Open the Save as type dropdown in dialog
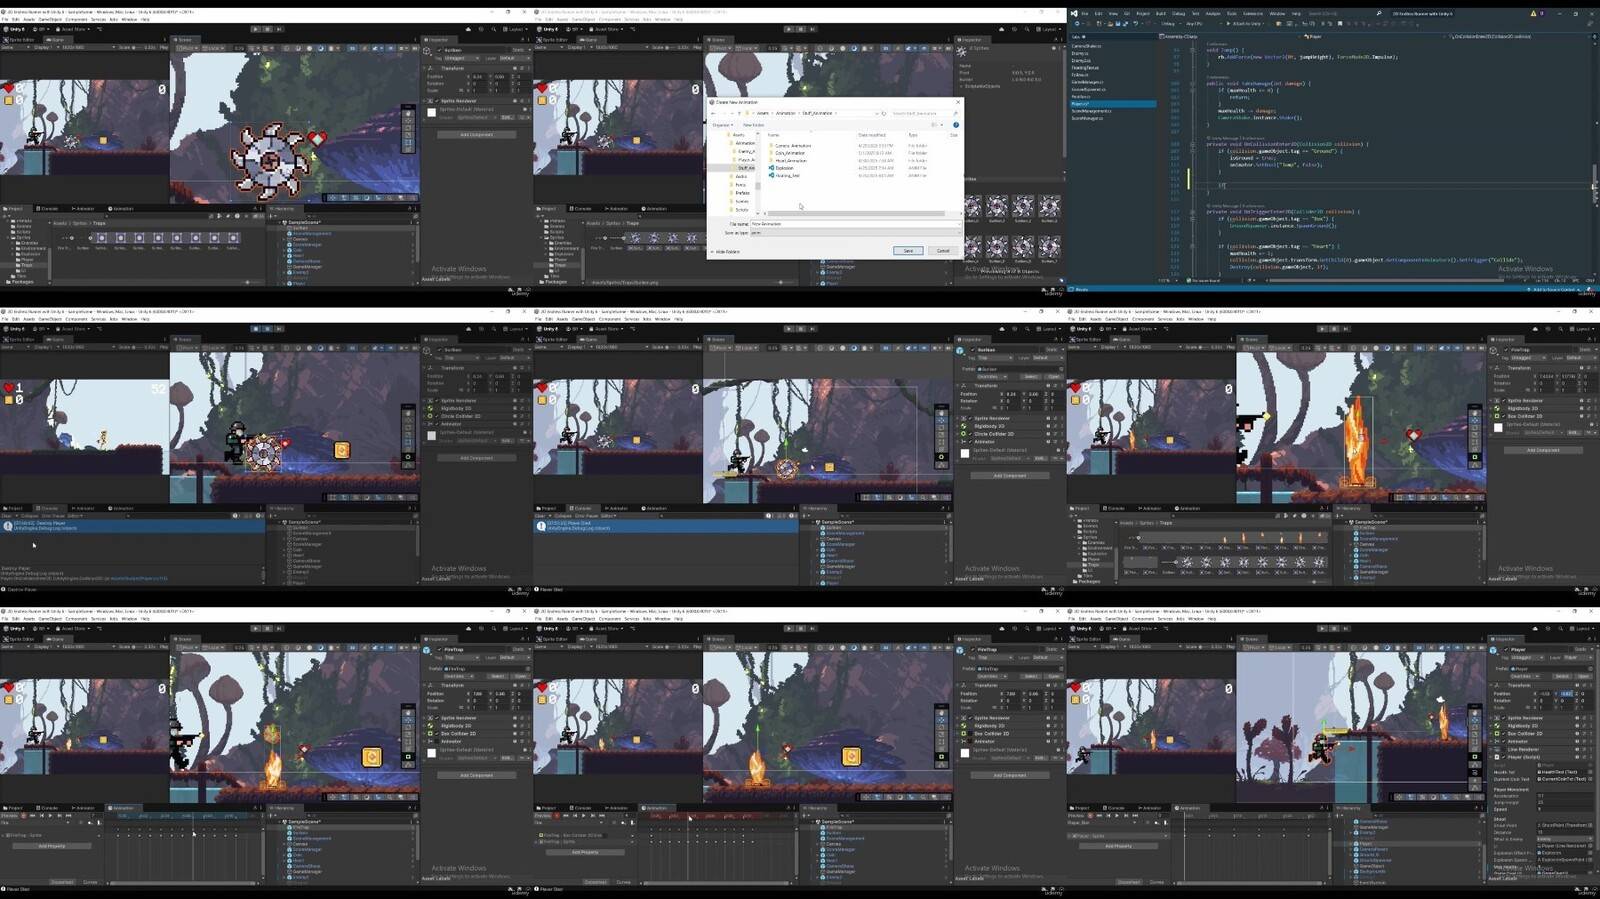This screenshot has width=1600, height=899. (855, 232)
